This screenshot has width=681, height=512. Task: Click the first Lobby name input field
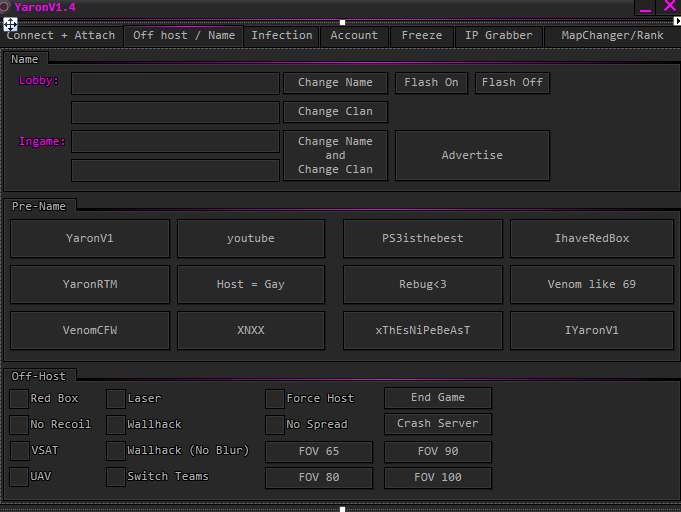pyautogui.click(x=175, y=83)
